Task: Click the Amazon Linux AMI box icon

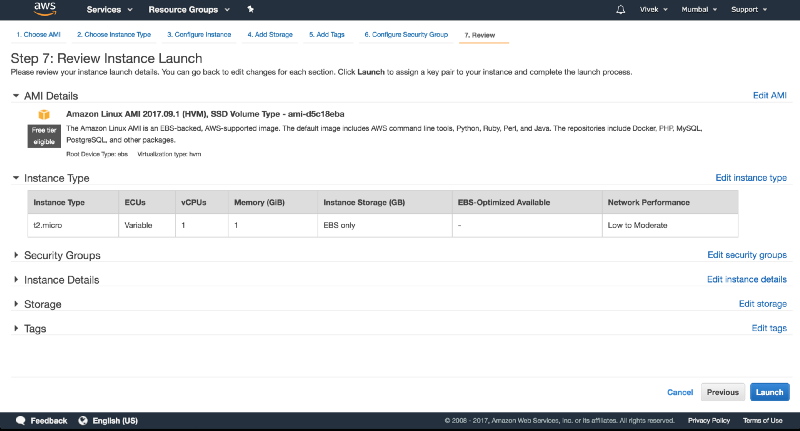Action: pos(44,114)
